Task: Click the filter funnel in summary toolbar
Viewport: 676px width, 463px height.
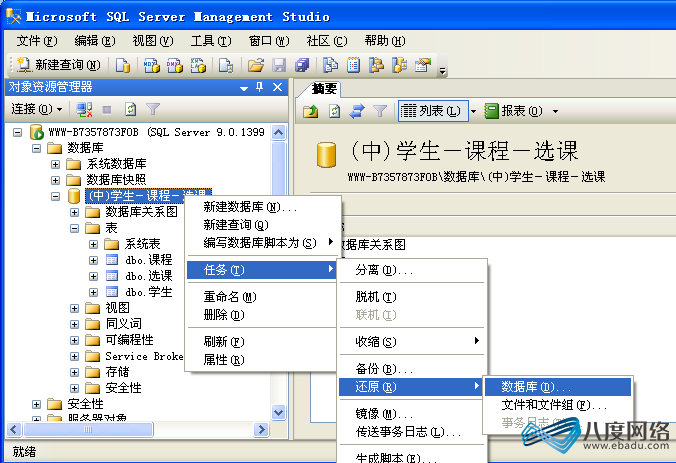Action: 380,111
